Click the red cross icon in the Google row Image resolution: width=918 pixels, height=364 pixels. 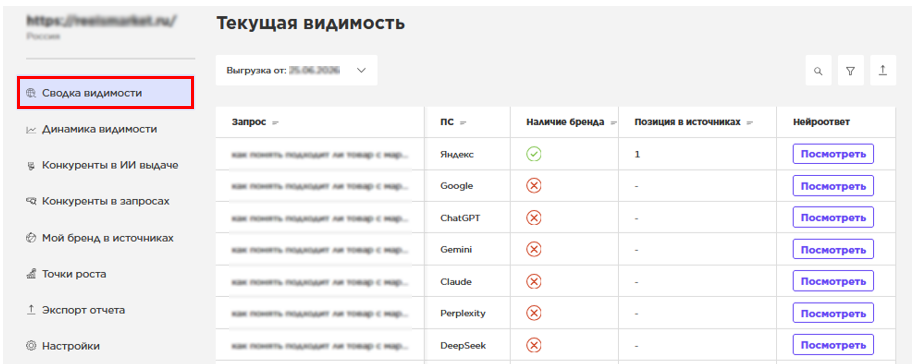[533, 186]
